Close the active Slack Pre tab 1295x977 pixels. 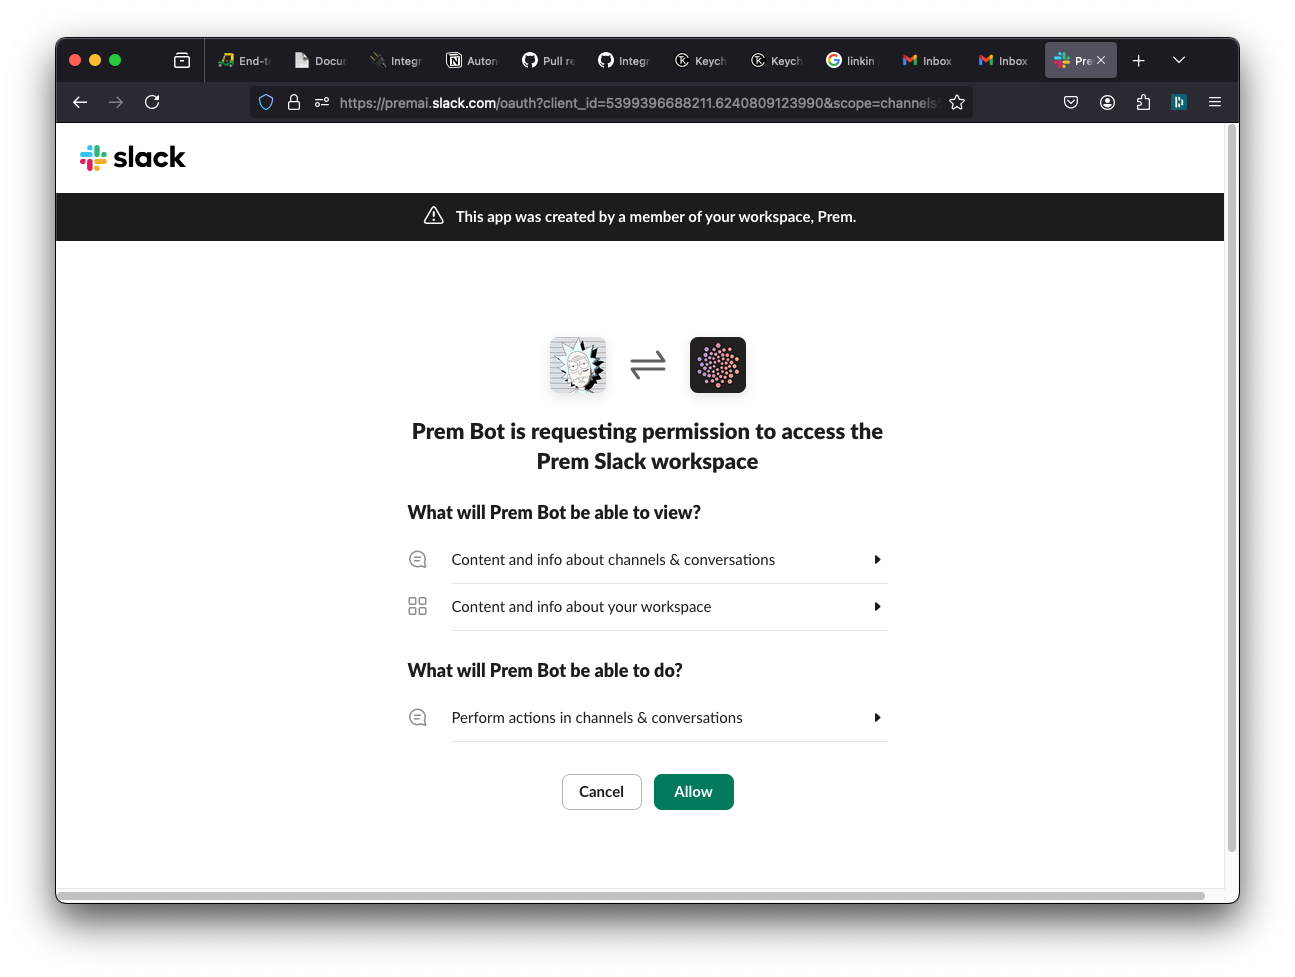[x=1101, y=60]
